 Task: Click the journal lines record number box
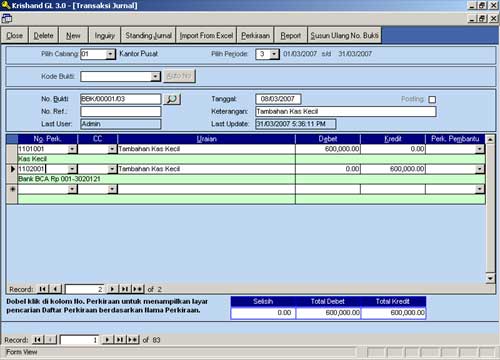tap(84, 289)
